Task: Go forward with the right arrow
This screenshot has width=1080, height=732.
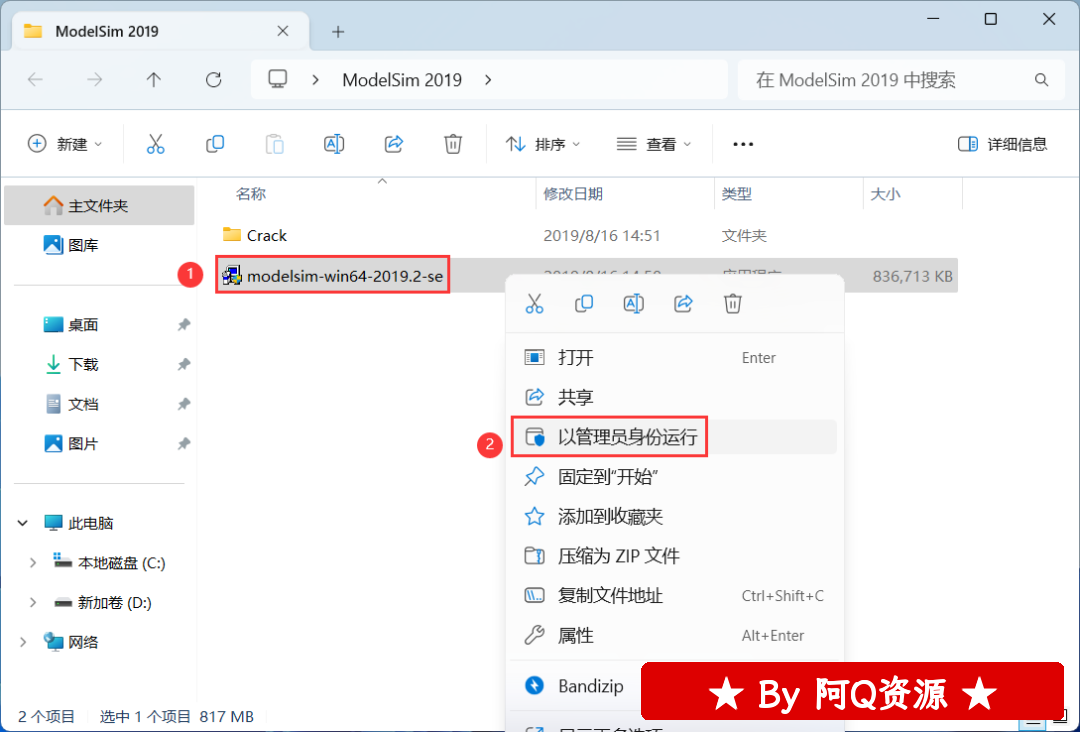Action: click(94, 80)
